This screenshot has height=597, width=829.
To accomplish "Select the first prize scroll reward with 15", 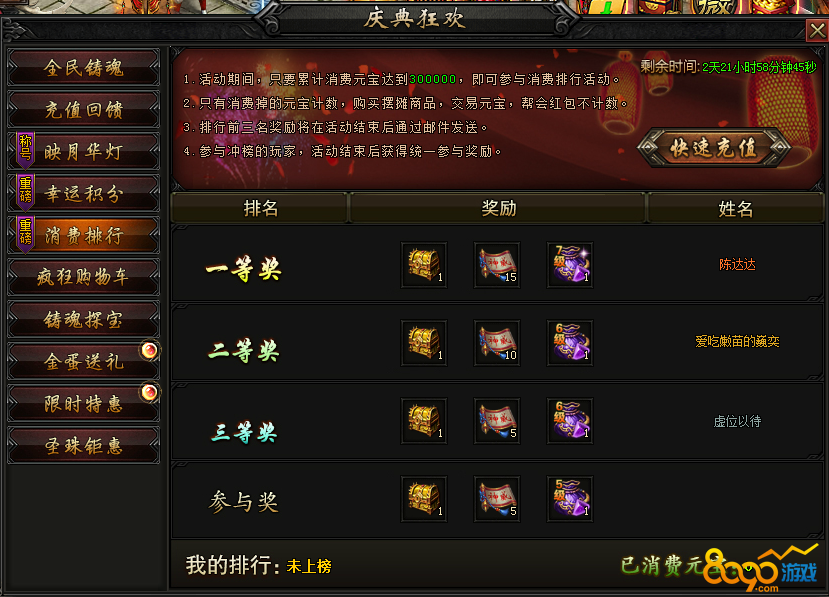I will pyautogui.click(x=497, y=265).
